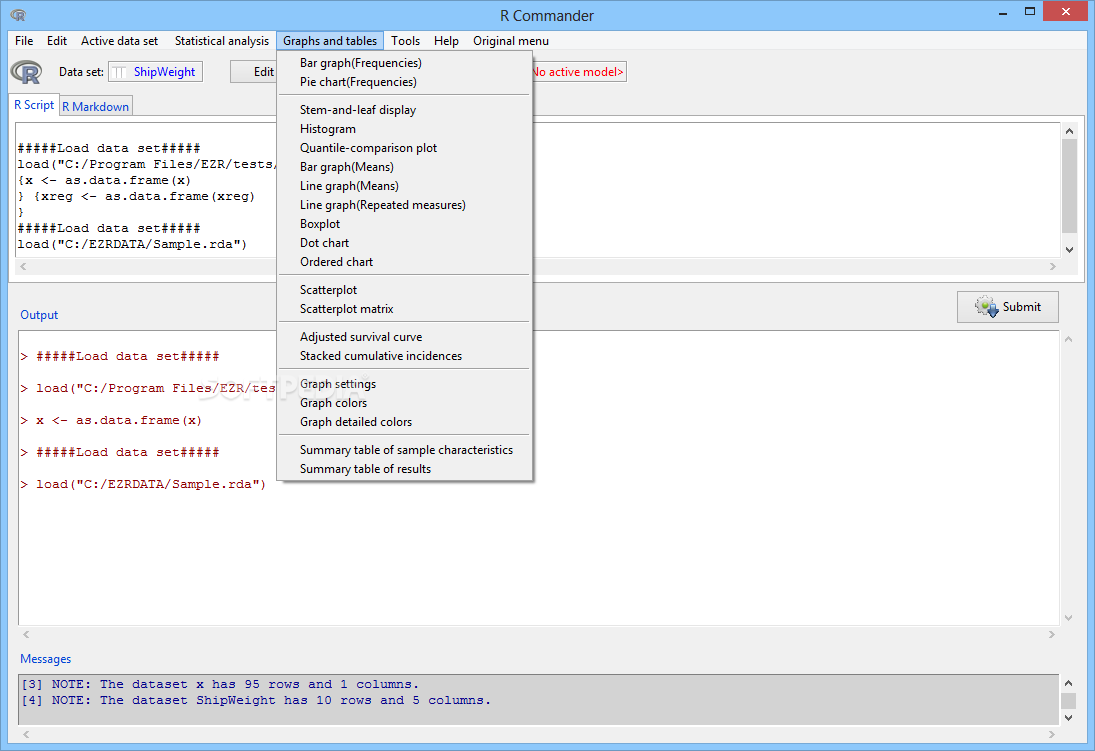Click script pane scroll right arrow
This screenshot has height=751, width=1095.
pyautogui.click(x=1052, y=266)
